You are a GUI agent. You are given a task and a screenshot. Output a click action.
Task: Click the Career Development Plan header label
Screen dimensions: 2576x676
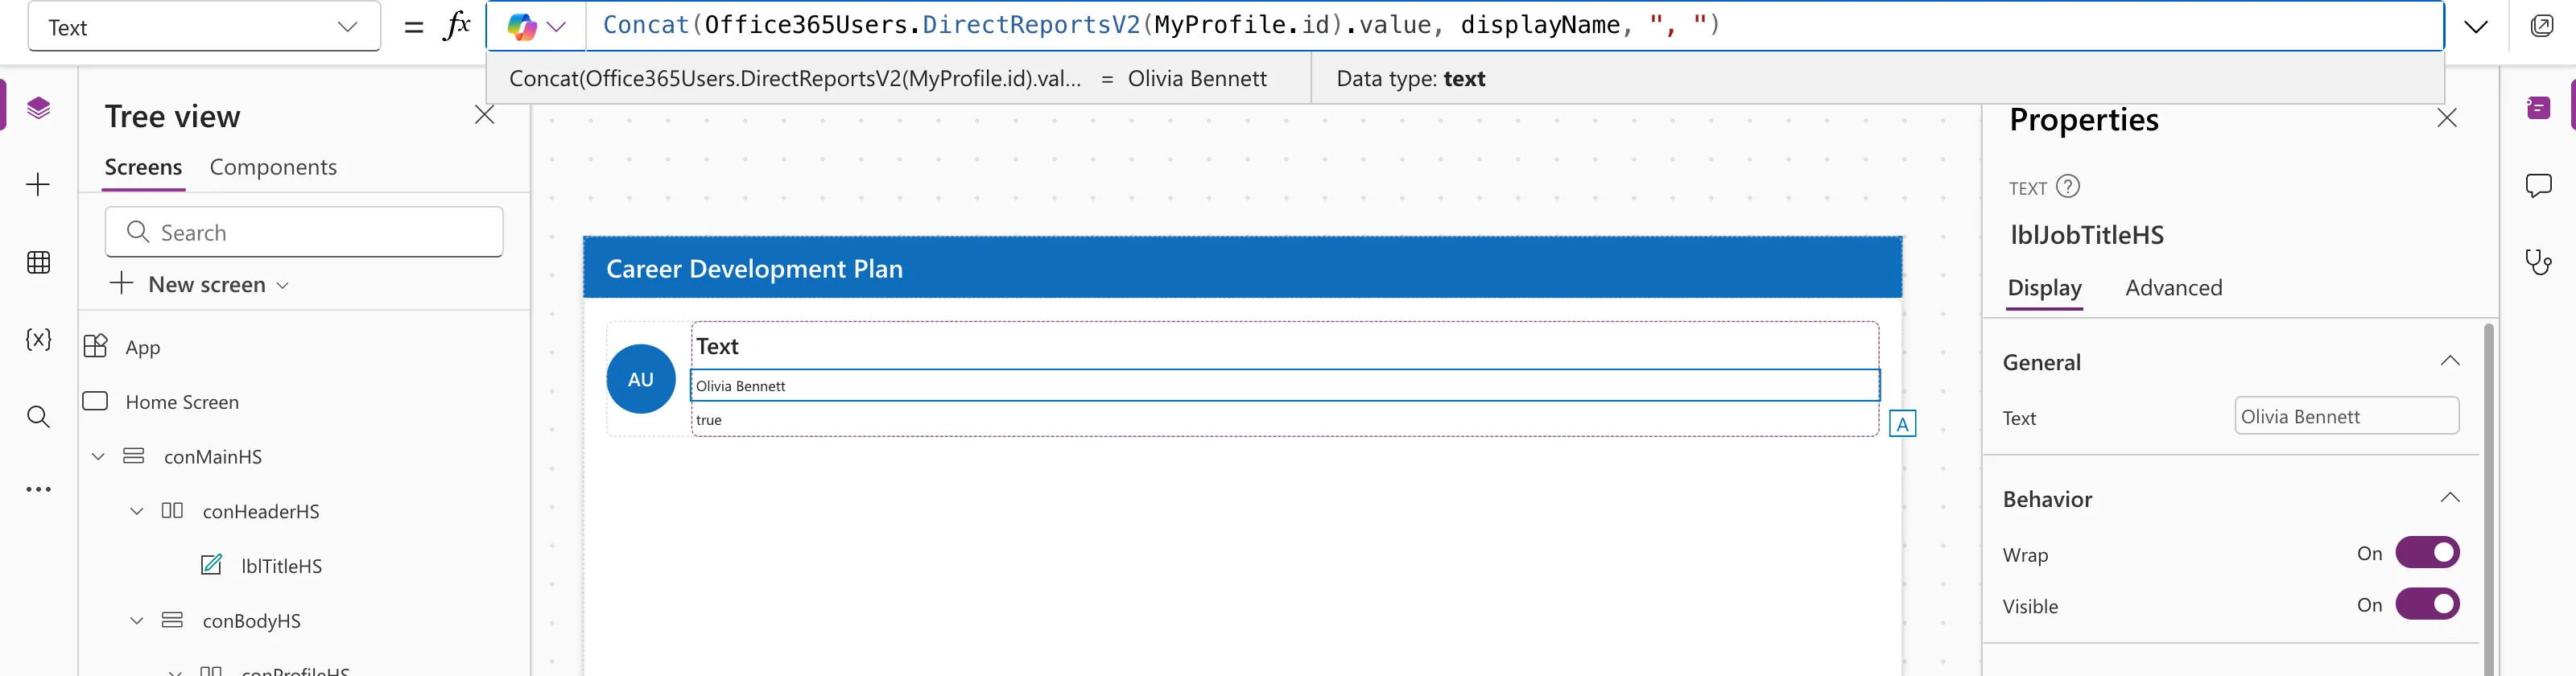coord(754,269)
